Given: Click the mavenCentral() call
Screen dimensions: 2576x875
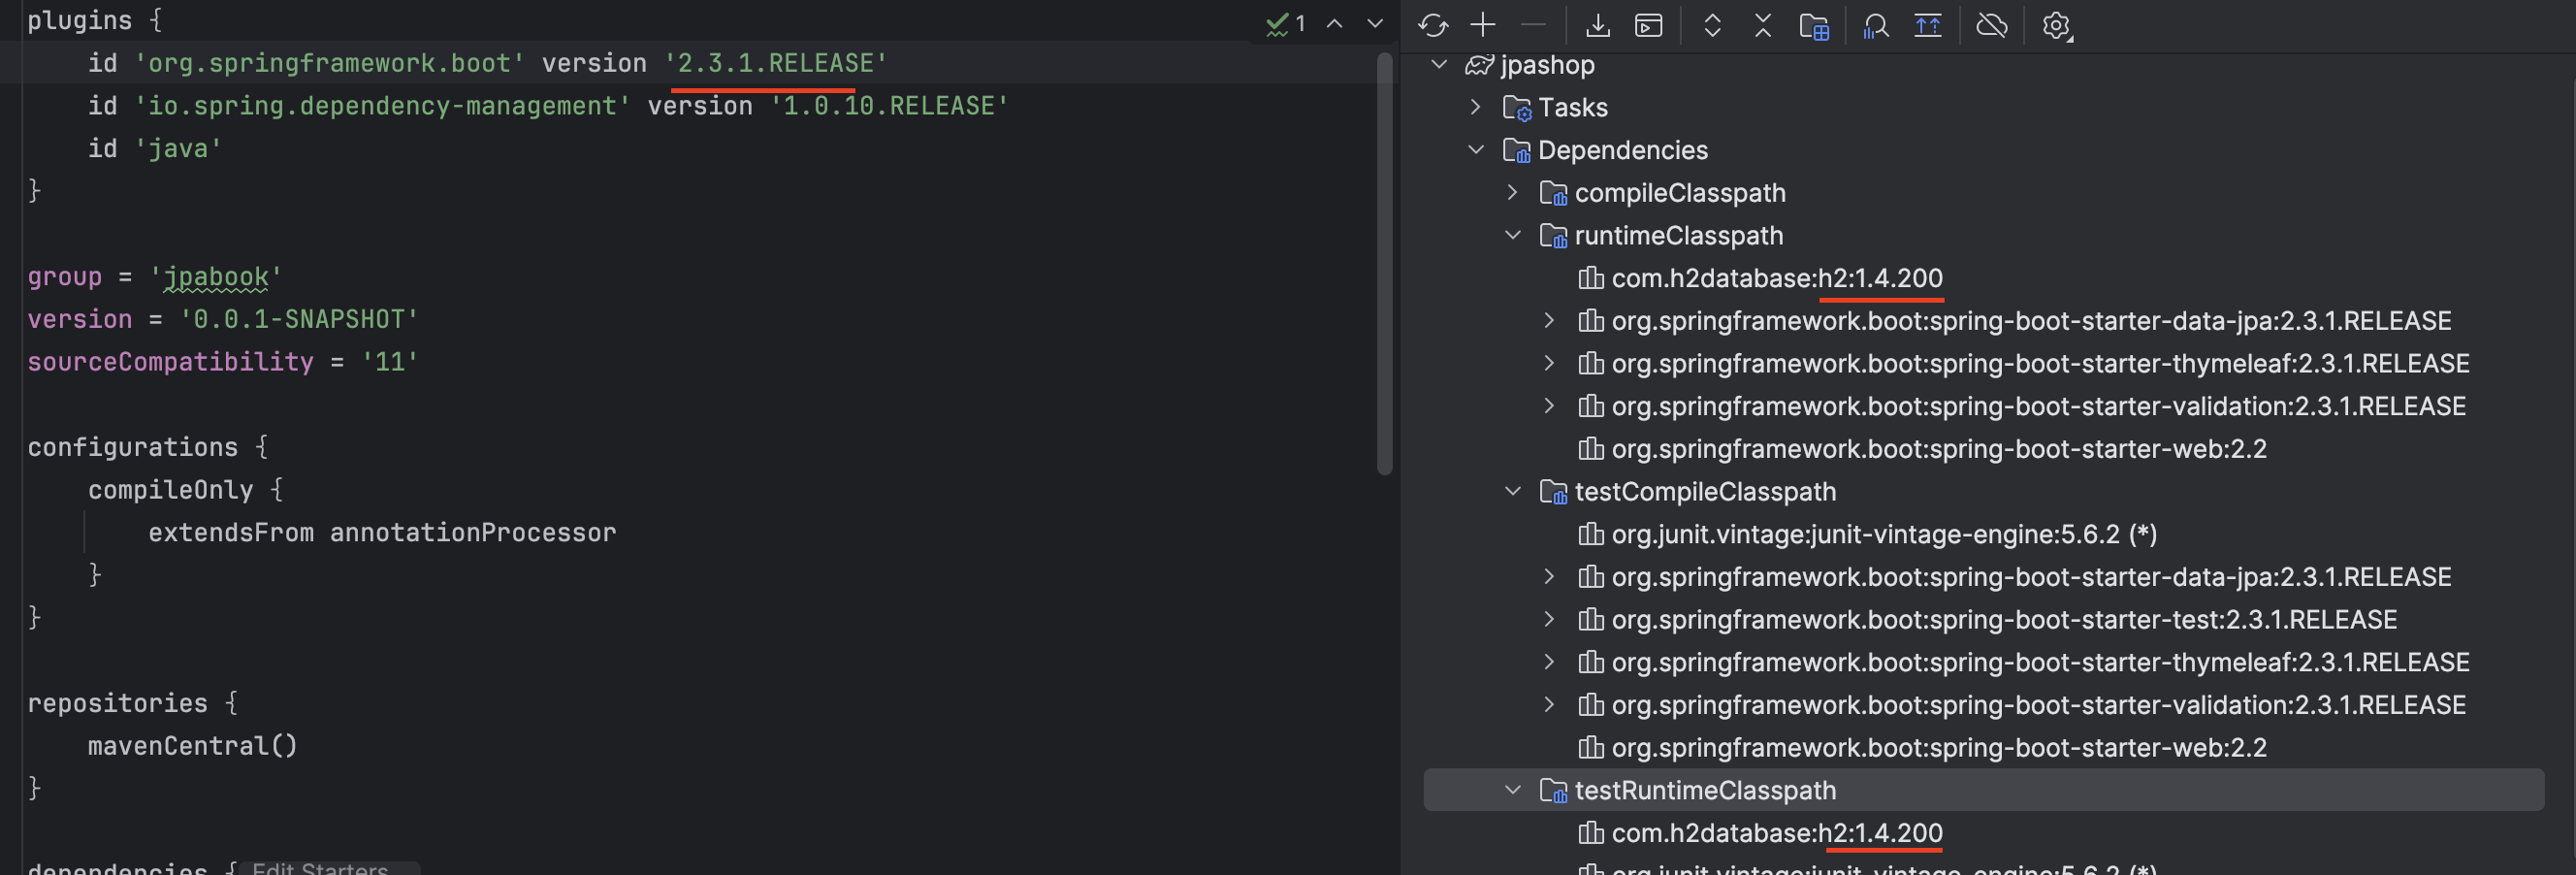Looking at the screenshot, I should pos(192,746).
